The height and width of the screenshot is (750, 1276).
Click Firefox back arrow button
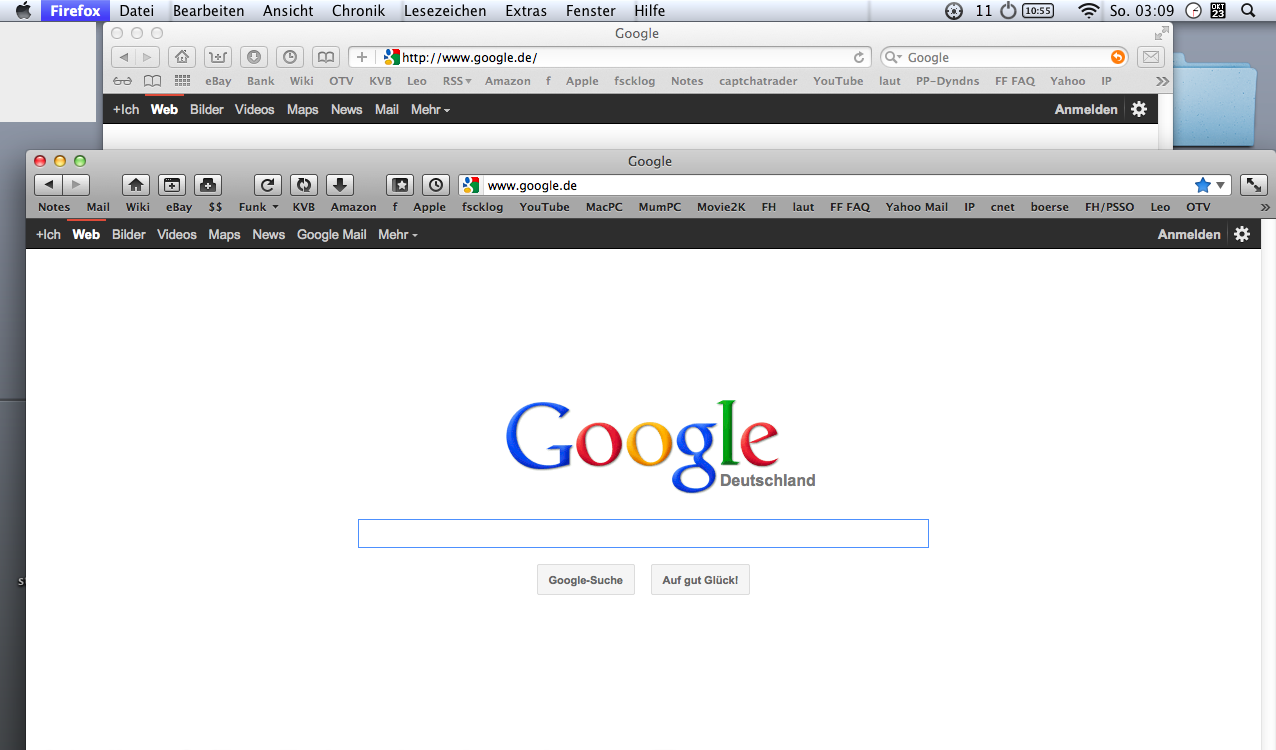[x=48, y=185]
